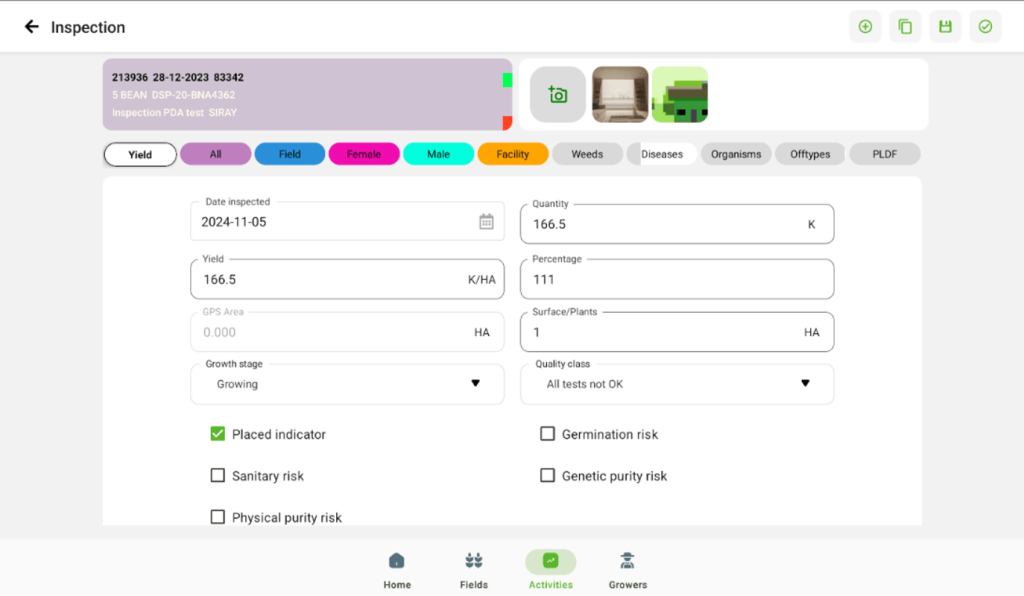This screenshot has width=1024, height=596.
Task: Click the green status square on header card
Action: click(507, 80)
